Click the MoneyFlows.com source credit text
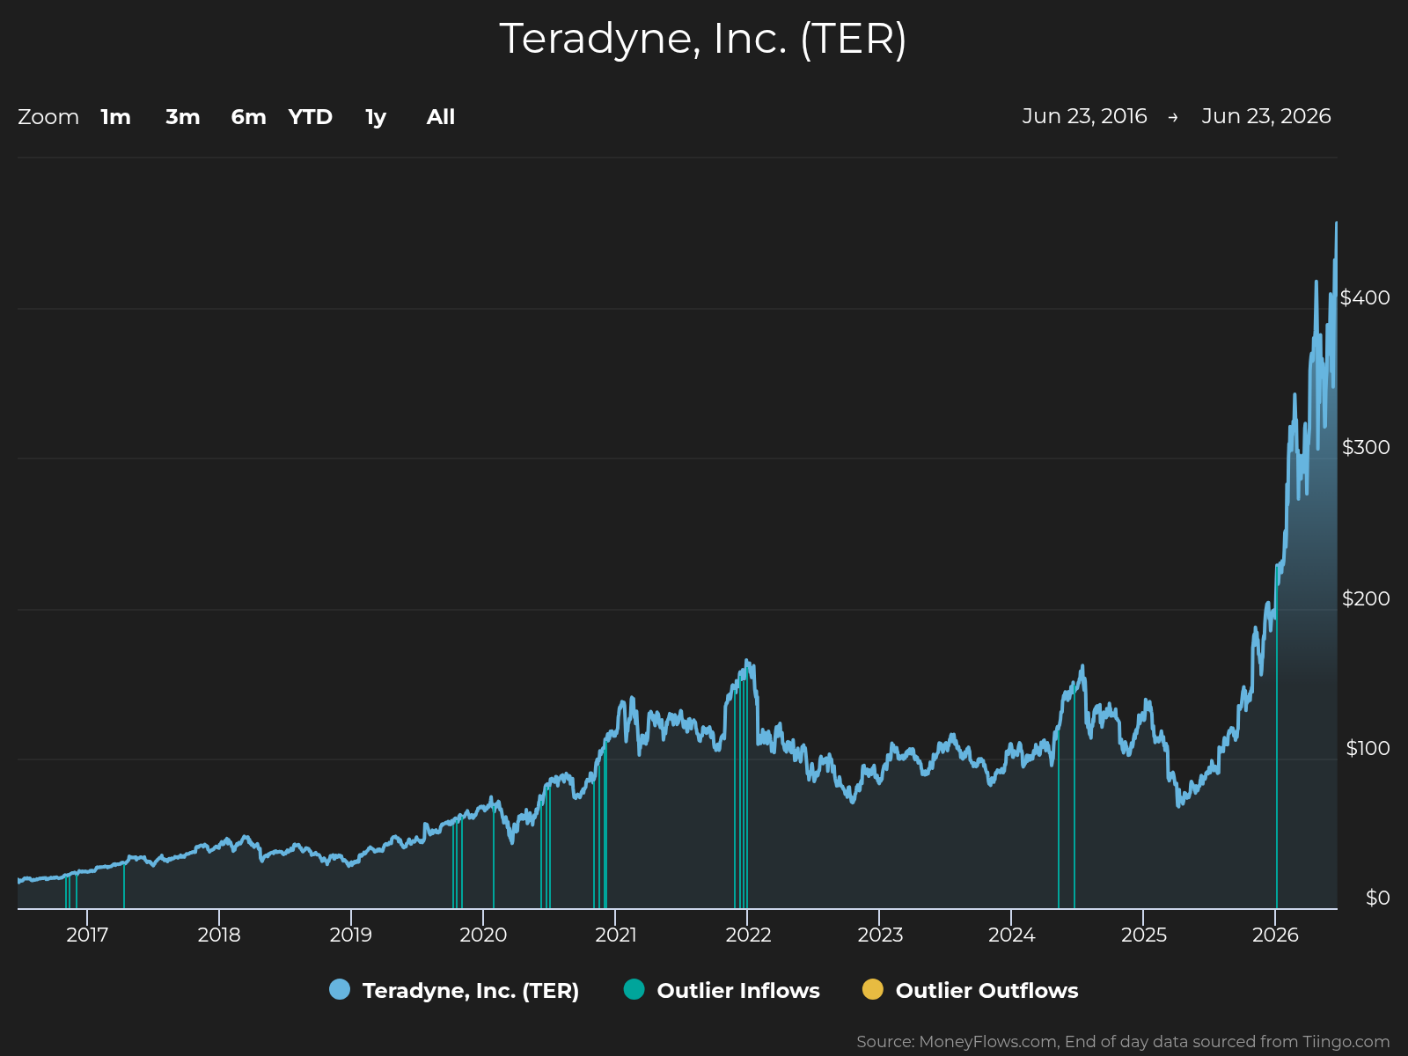1408x1056 pixels. [x=1123, y=1042]
